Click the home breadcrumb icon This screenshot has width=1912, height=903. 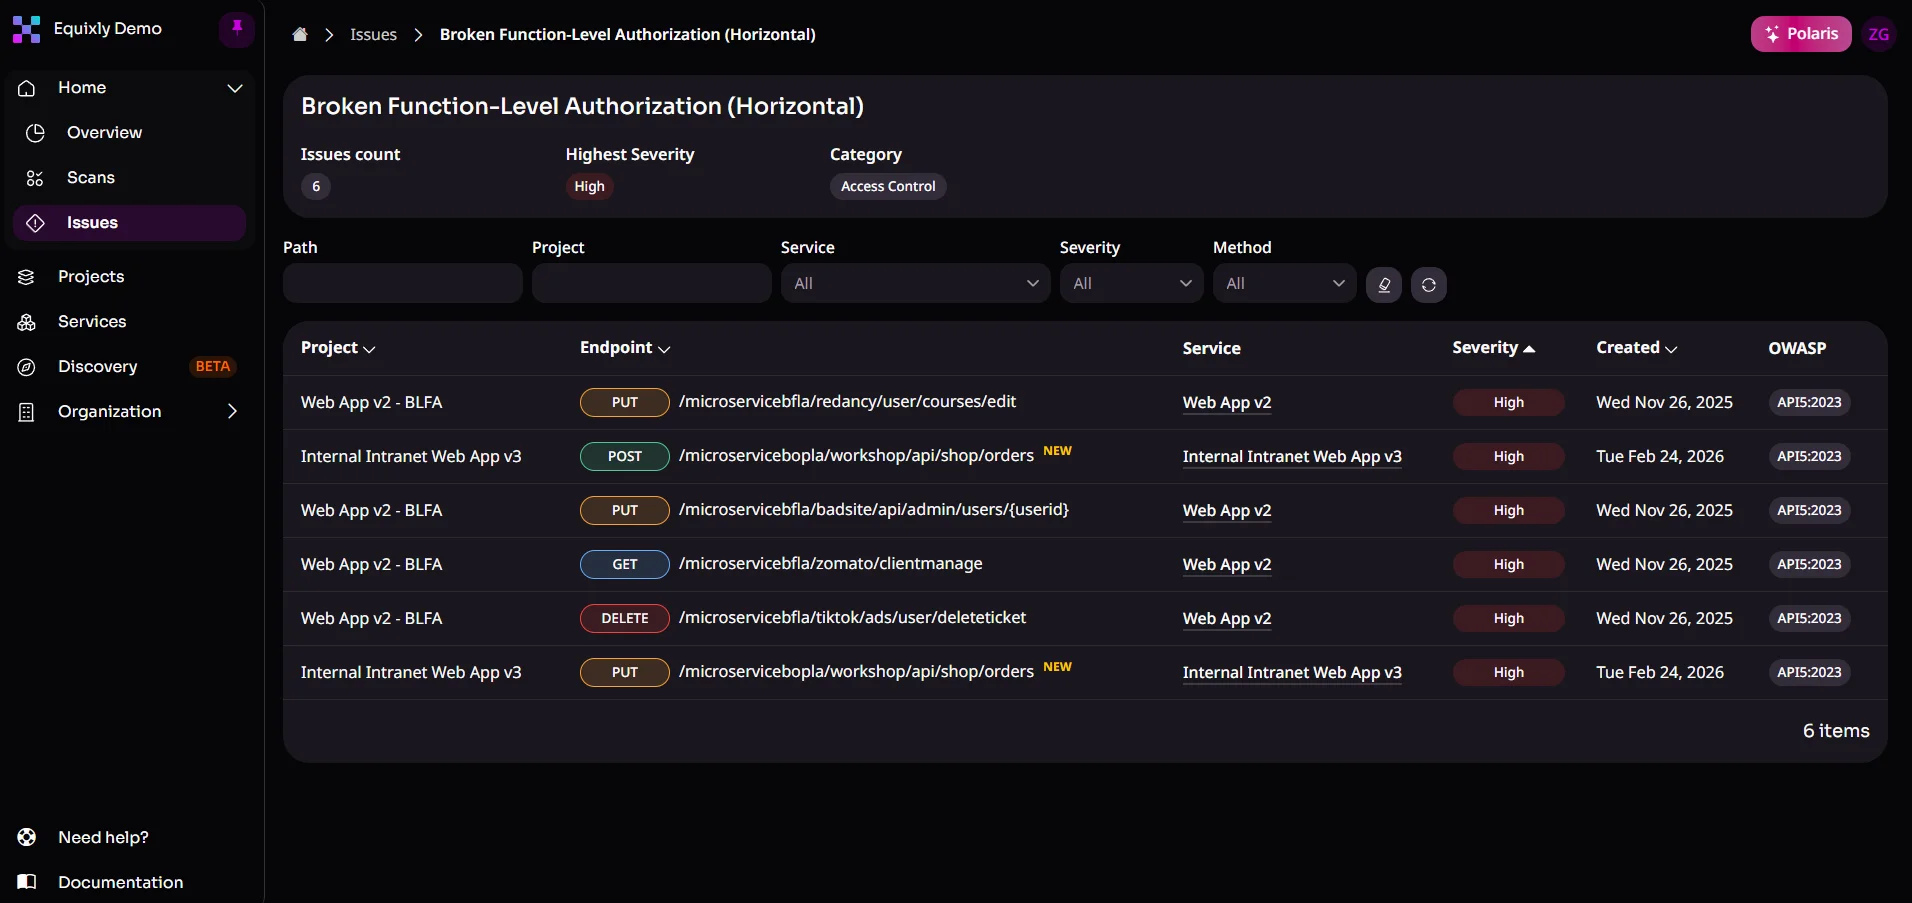point(300,34)
